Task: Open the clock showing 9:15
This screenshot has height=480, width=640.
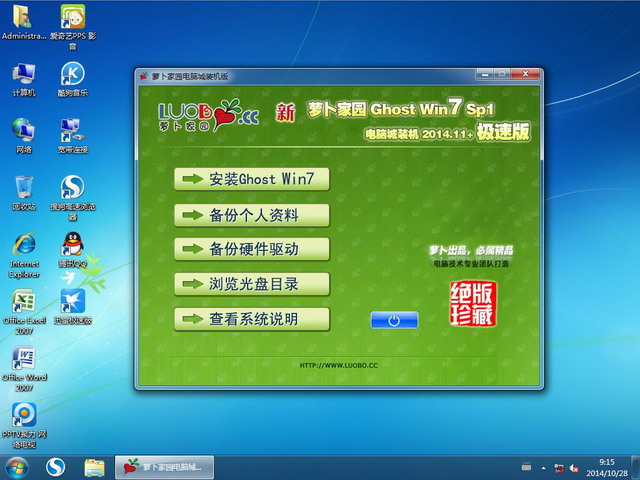Action: (x=607, y=468)
